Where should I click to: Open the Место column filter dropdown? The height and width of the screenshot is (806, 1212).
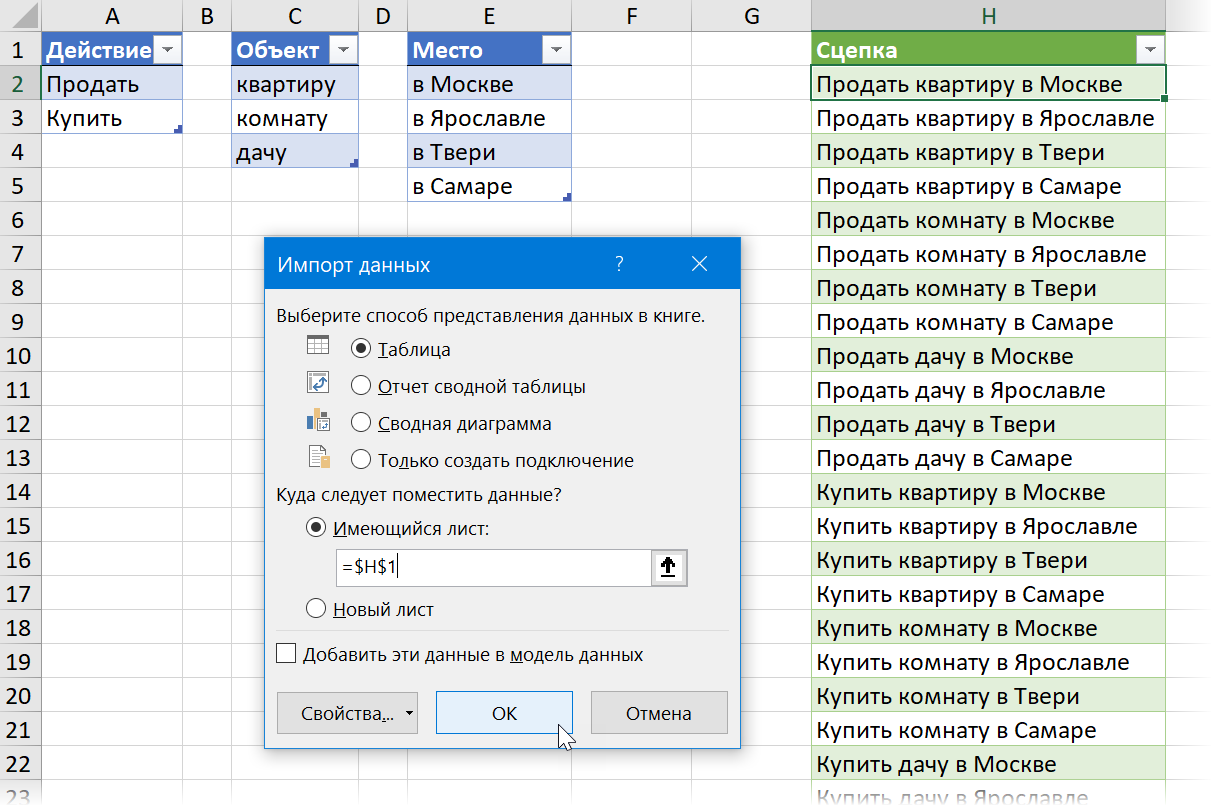(555, 51)
